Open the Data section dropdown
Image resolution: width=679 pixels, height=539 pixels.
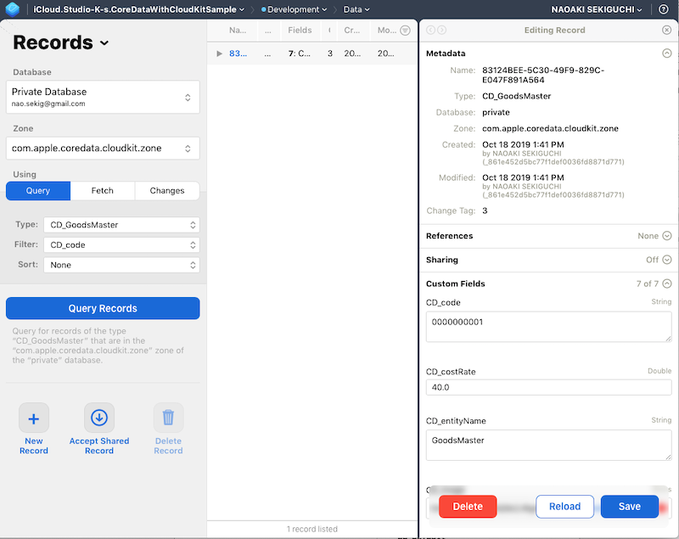coord(356,10)
